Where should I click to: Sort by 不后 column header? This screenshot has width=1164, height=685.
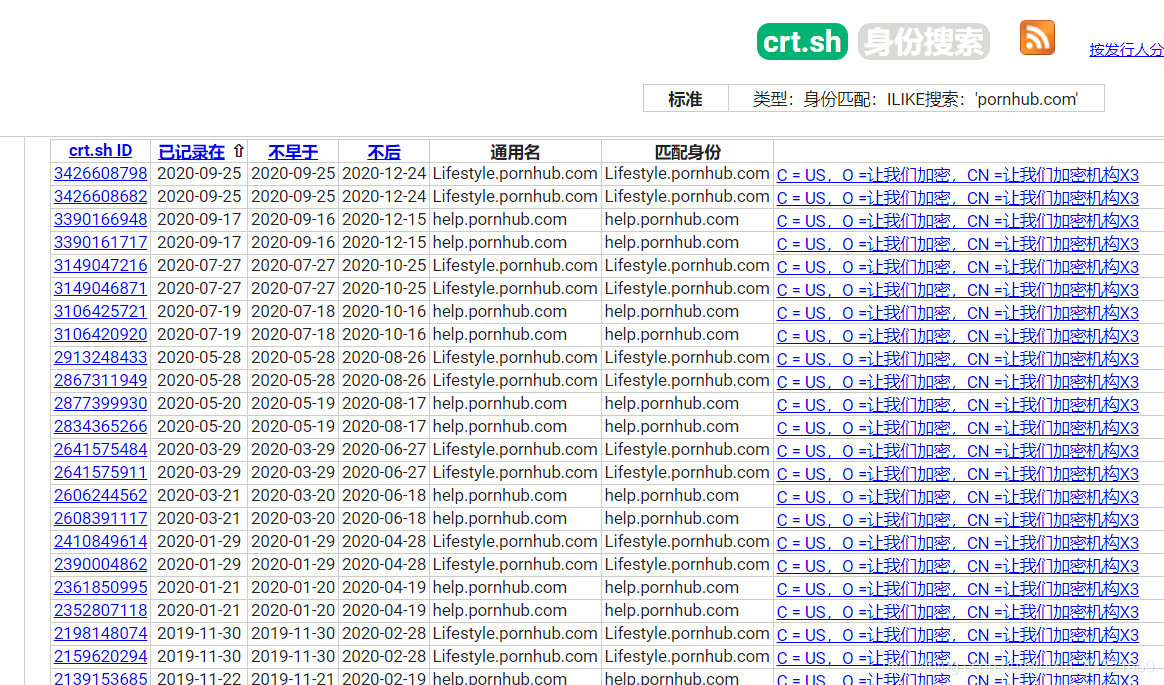384,152
